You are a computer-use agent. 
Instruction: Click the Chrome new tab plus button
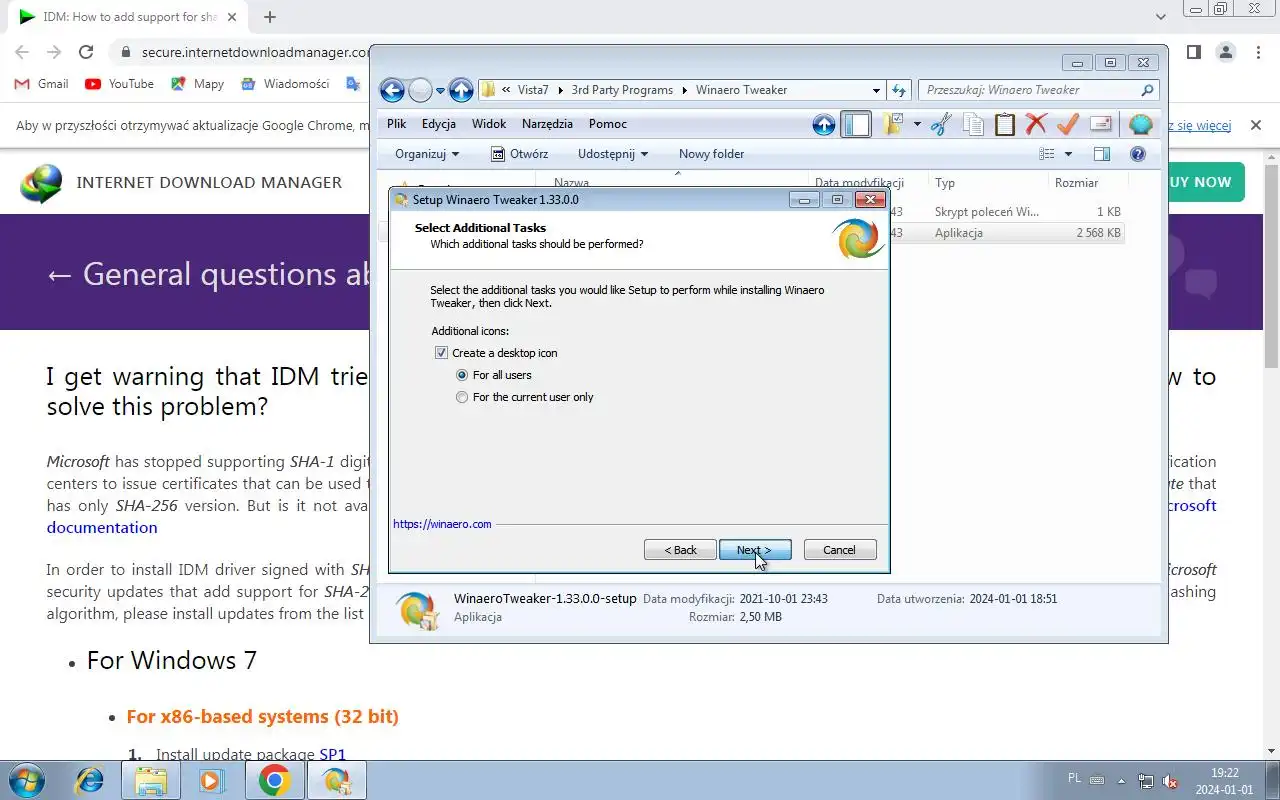coord(270,17)
